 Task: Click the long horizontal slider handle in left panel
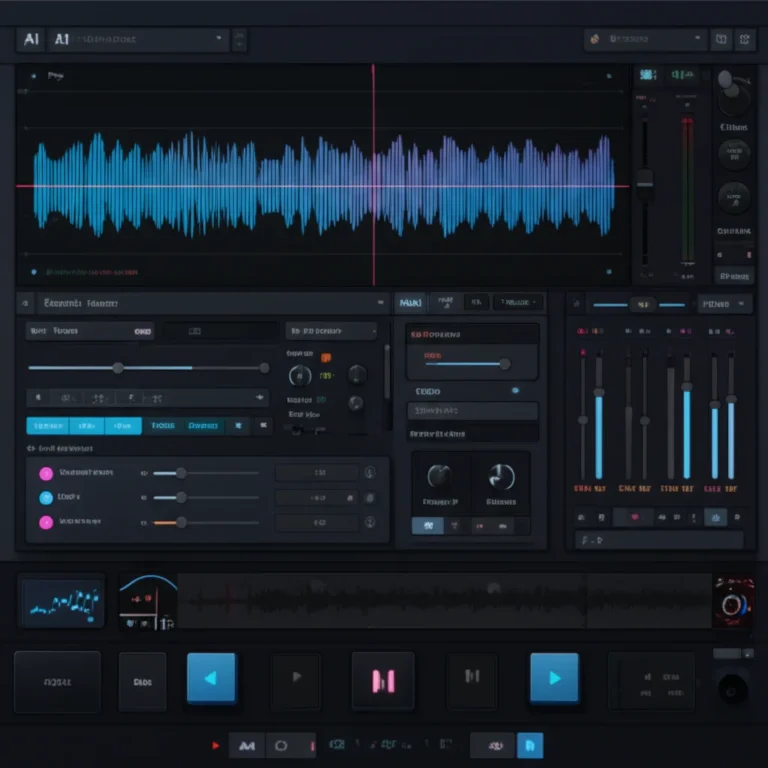click(118, 368)
